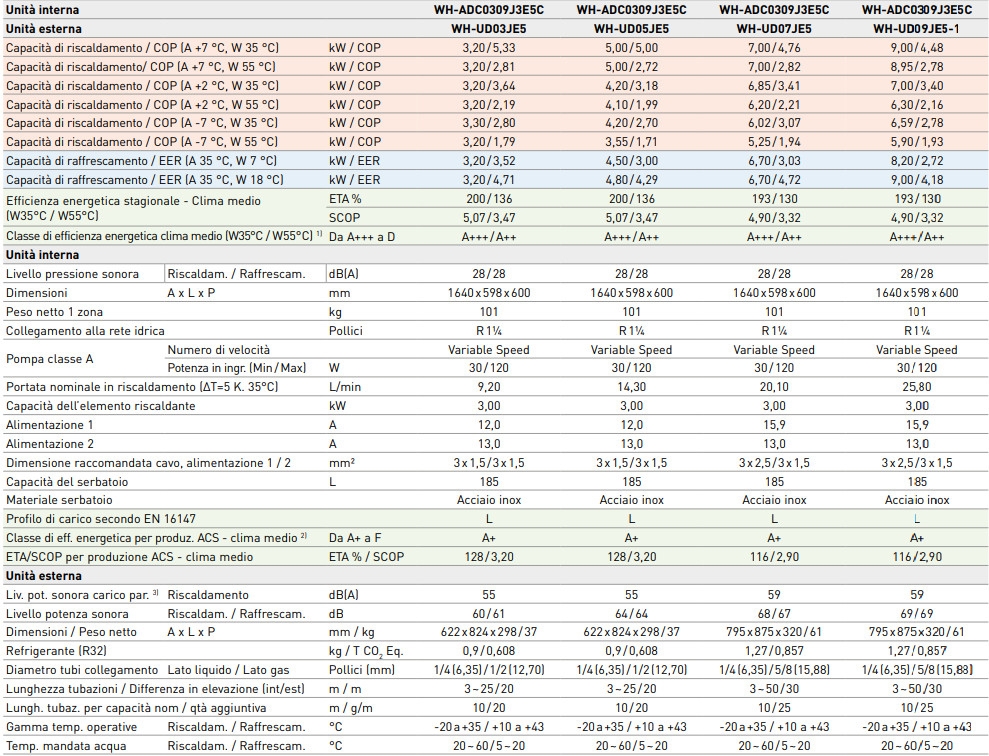Click the "Da A+ a F" unit cell
The image size is (989, 756).
355,538
